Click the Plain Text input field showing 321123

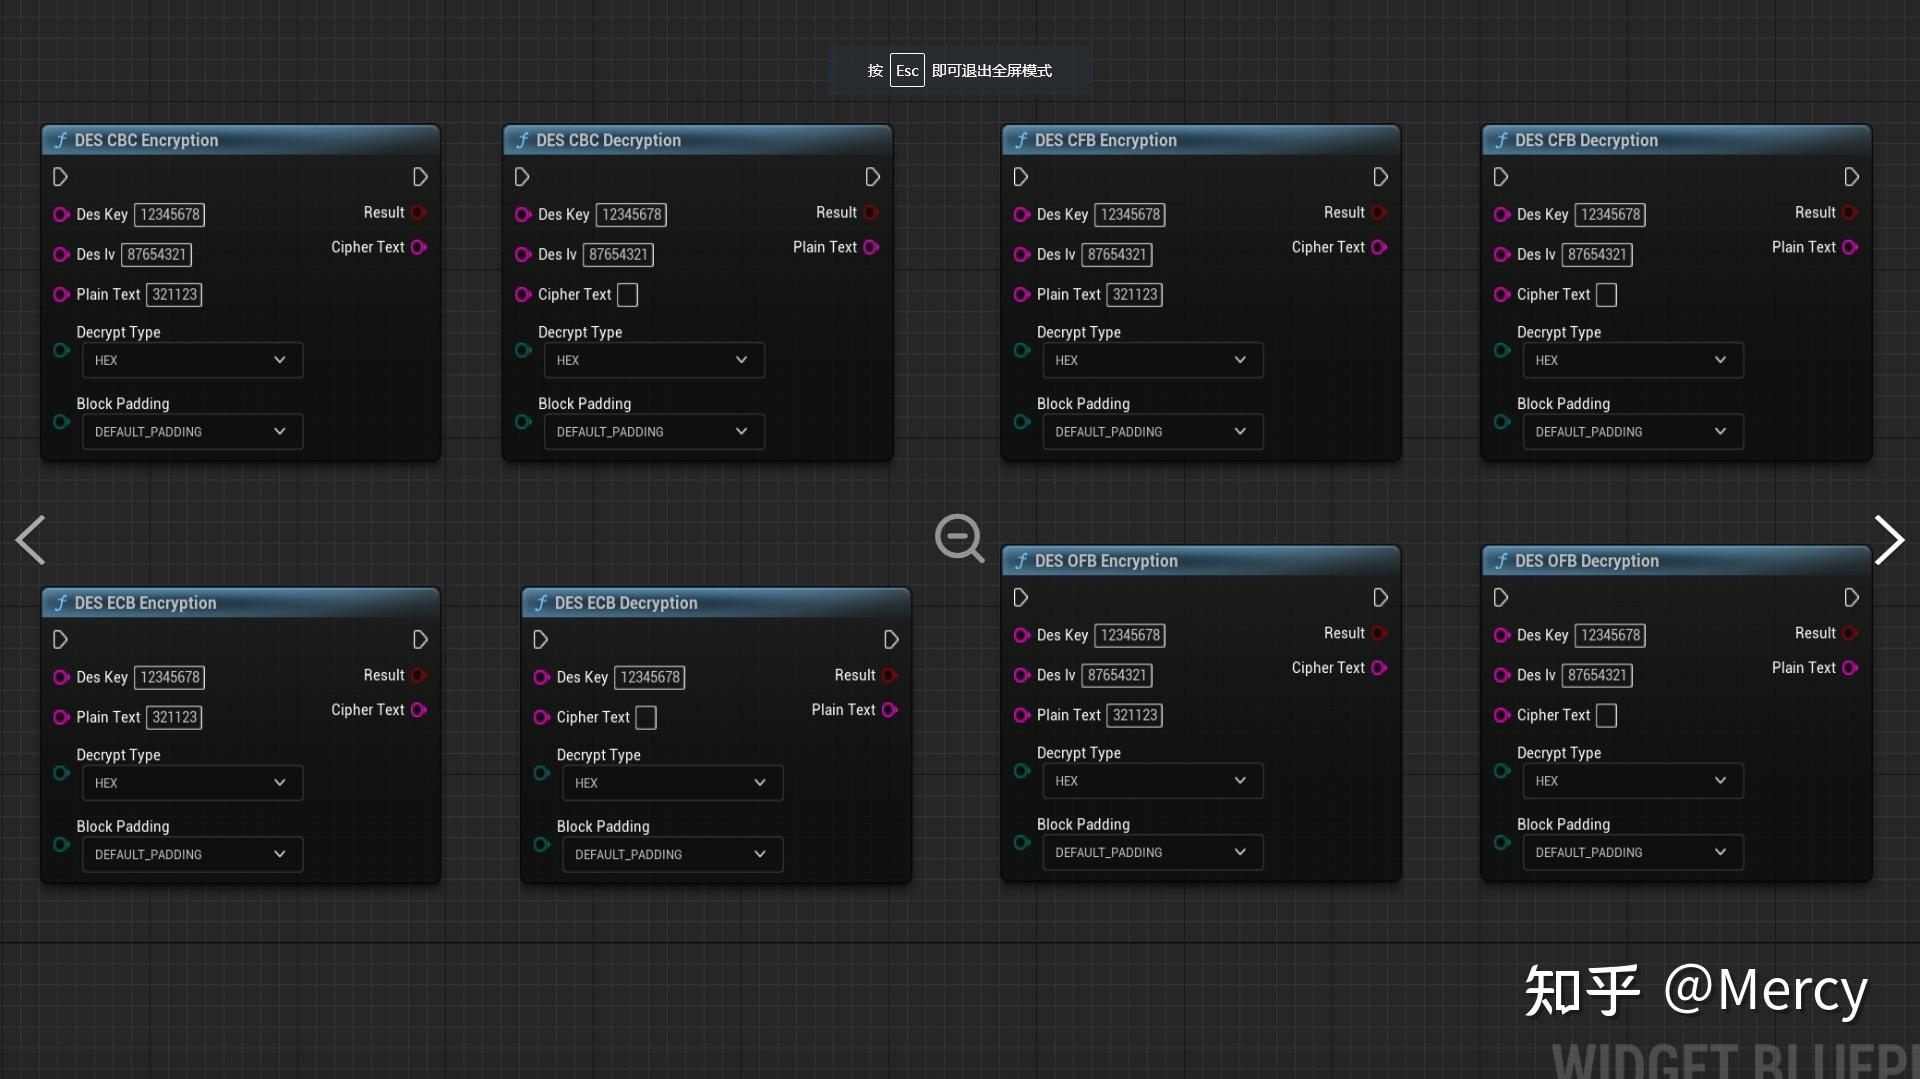click(174, 294)
